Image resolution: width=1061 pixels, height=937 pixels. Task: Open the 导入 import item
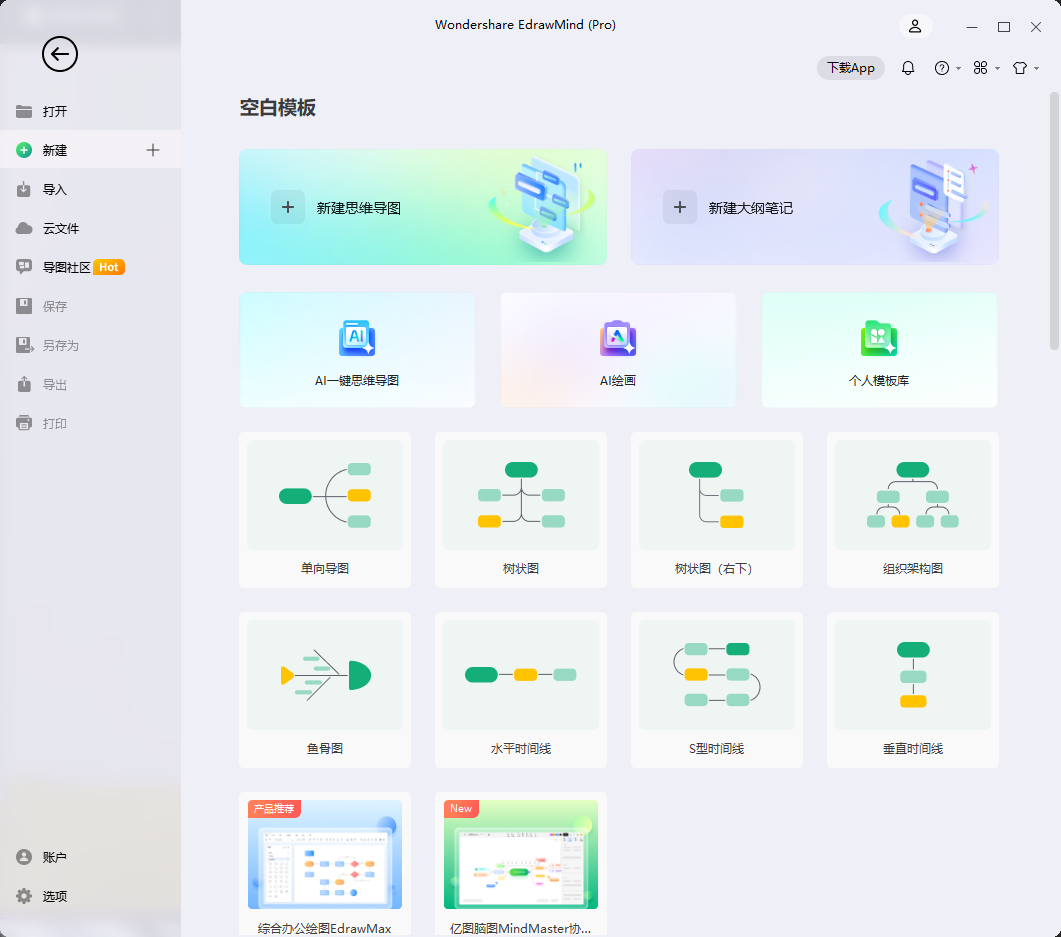click(x=90, y=189)
